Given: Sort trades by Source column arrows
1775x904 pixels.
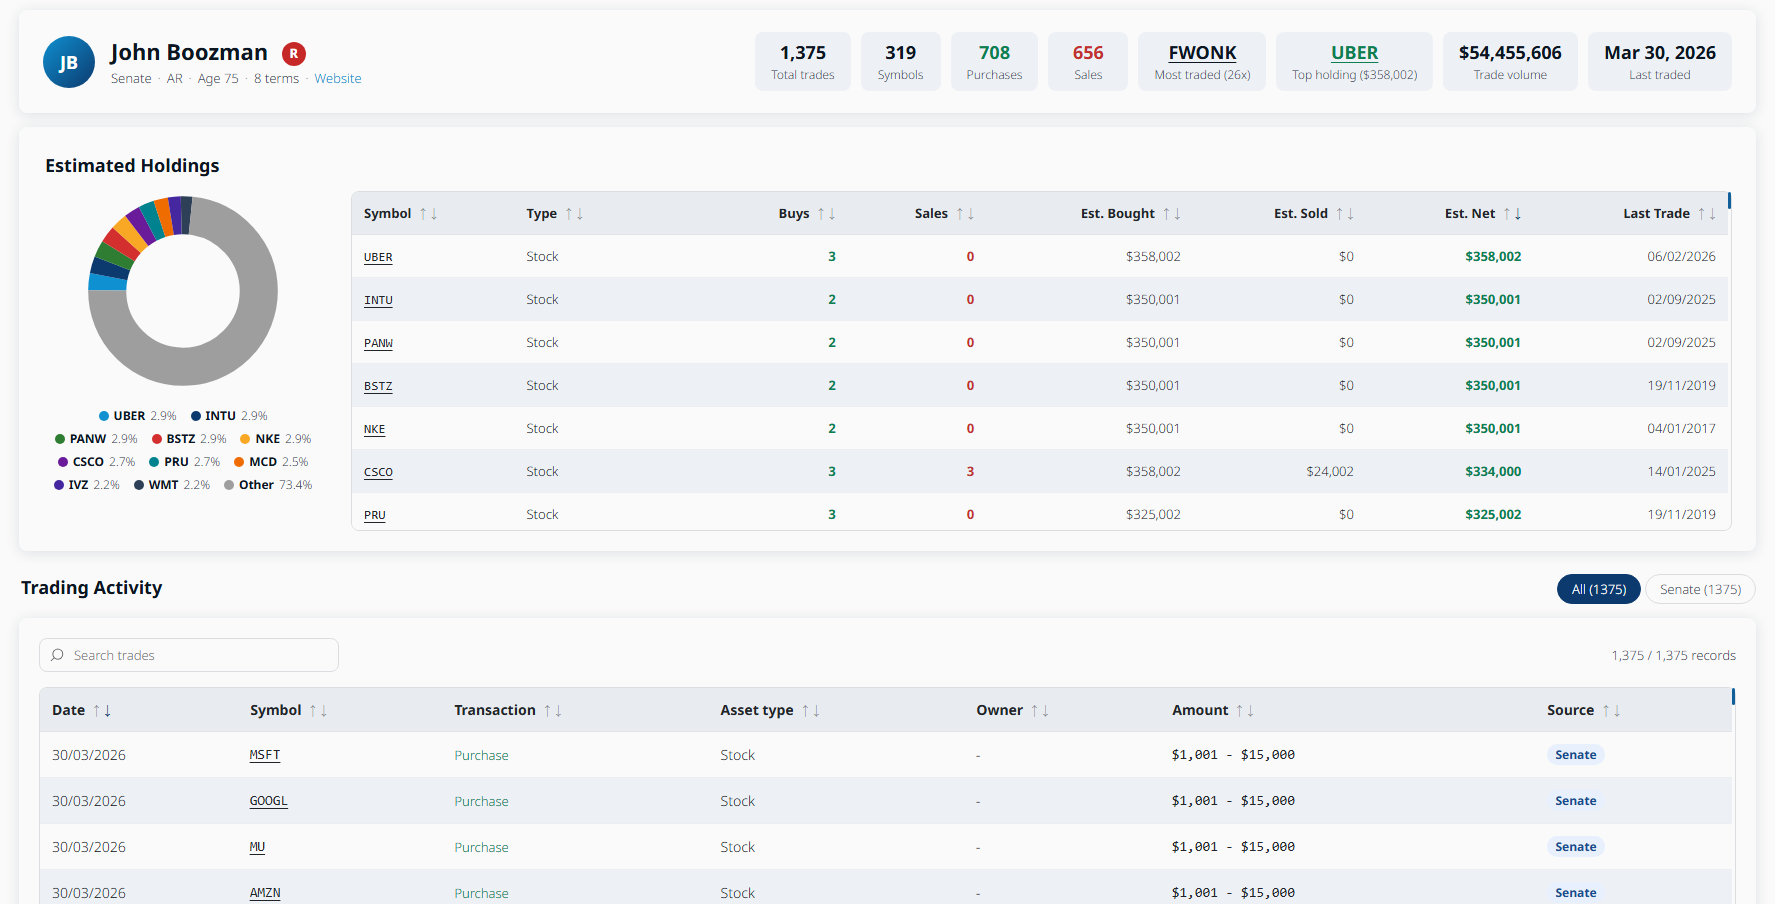Looking at the screenshot, I should tap(1611, 711).
